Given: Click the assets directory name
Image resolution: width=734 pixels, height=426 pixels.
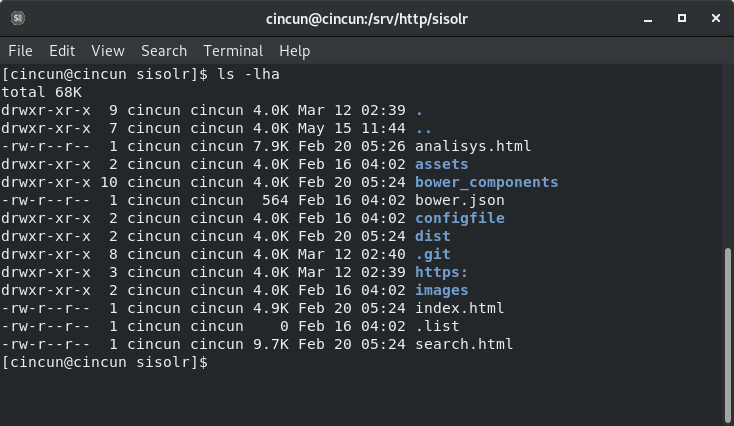Looking at the screenshot, I should click(x=441, y=164).
